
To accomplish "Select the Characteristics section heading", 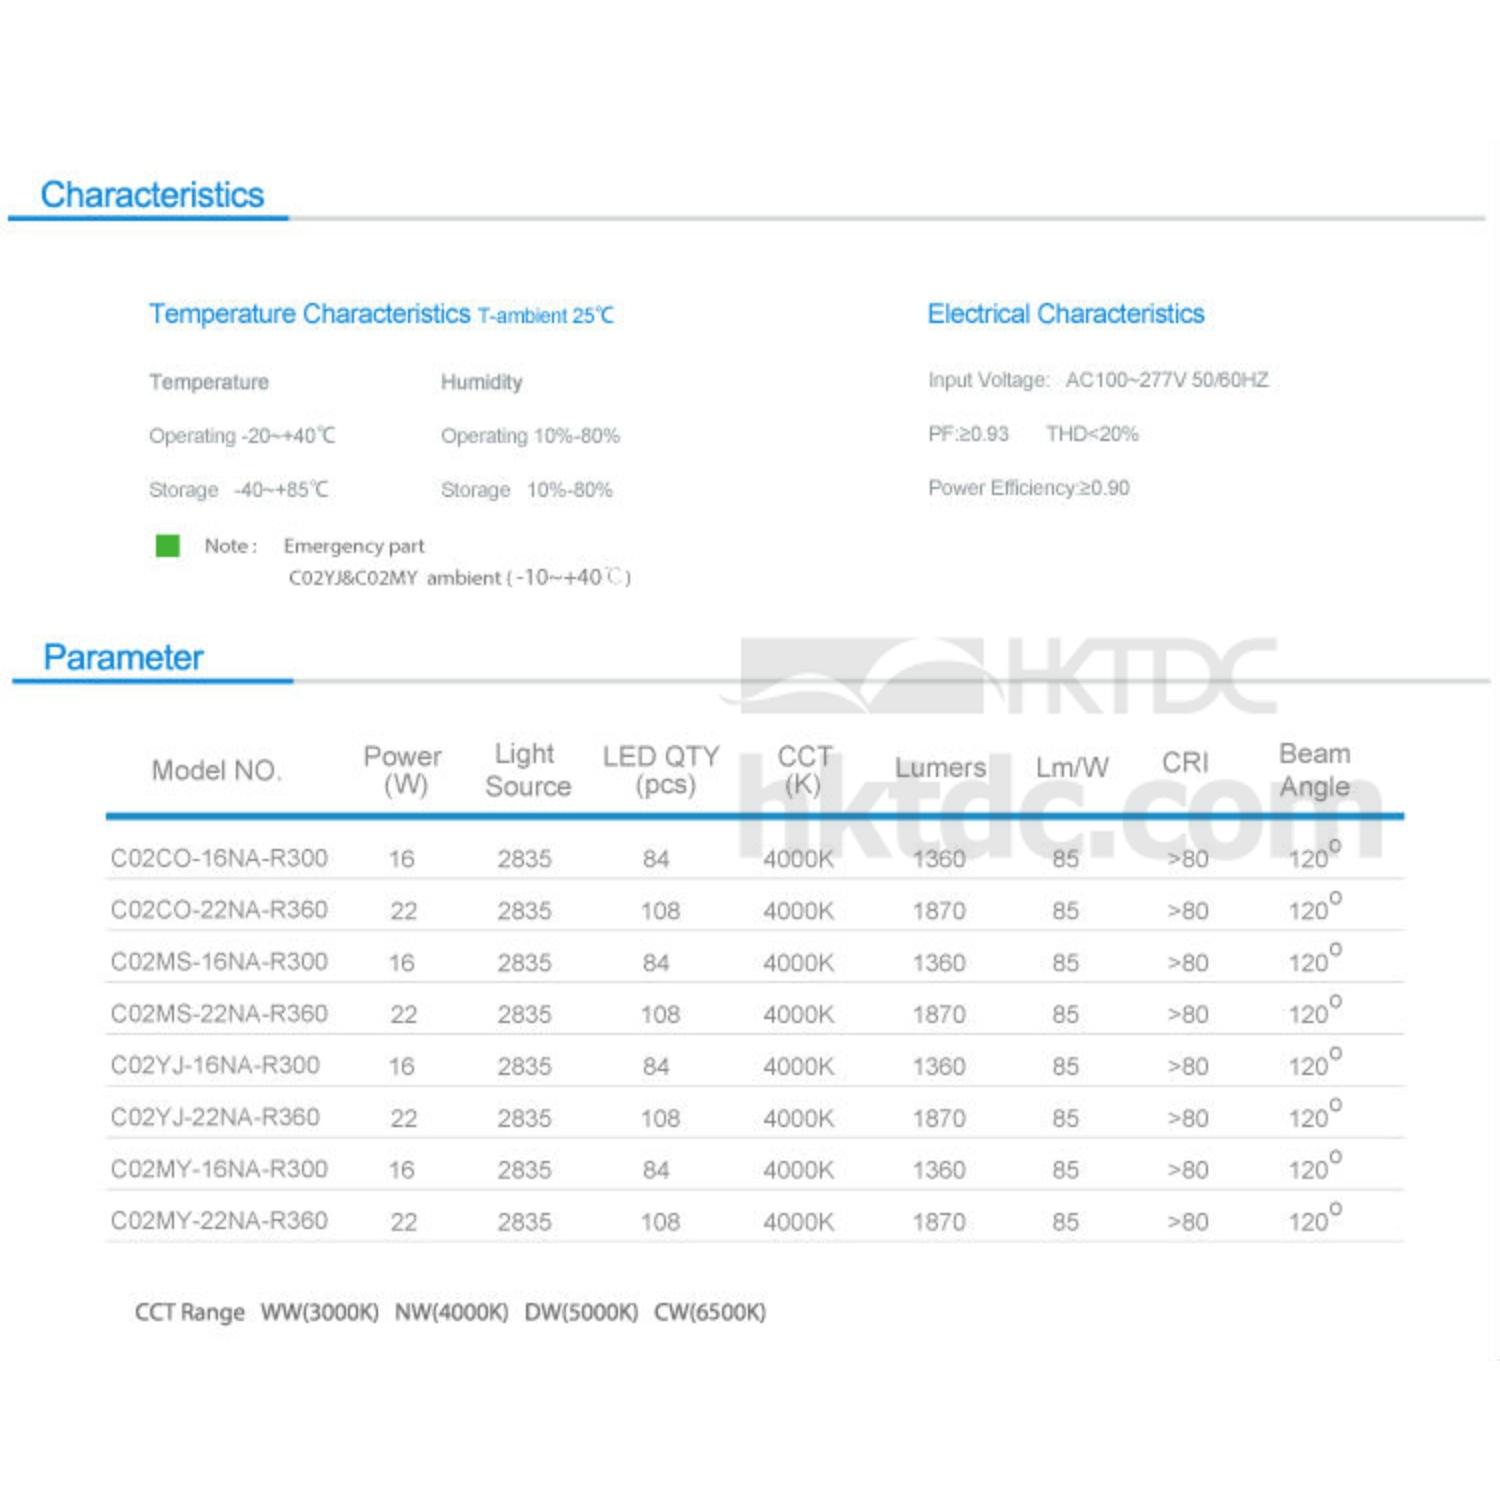I will pos(152,194).
